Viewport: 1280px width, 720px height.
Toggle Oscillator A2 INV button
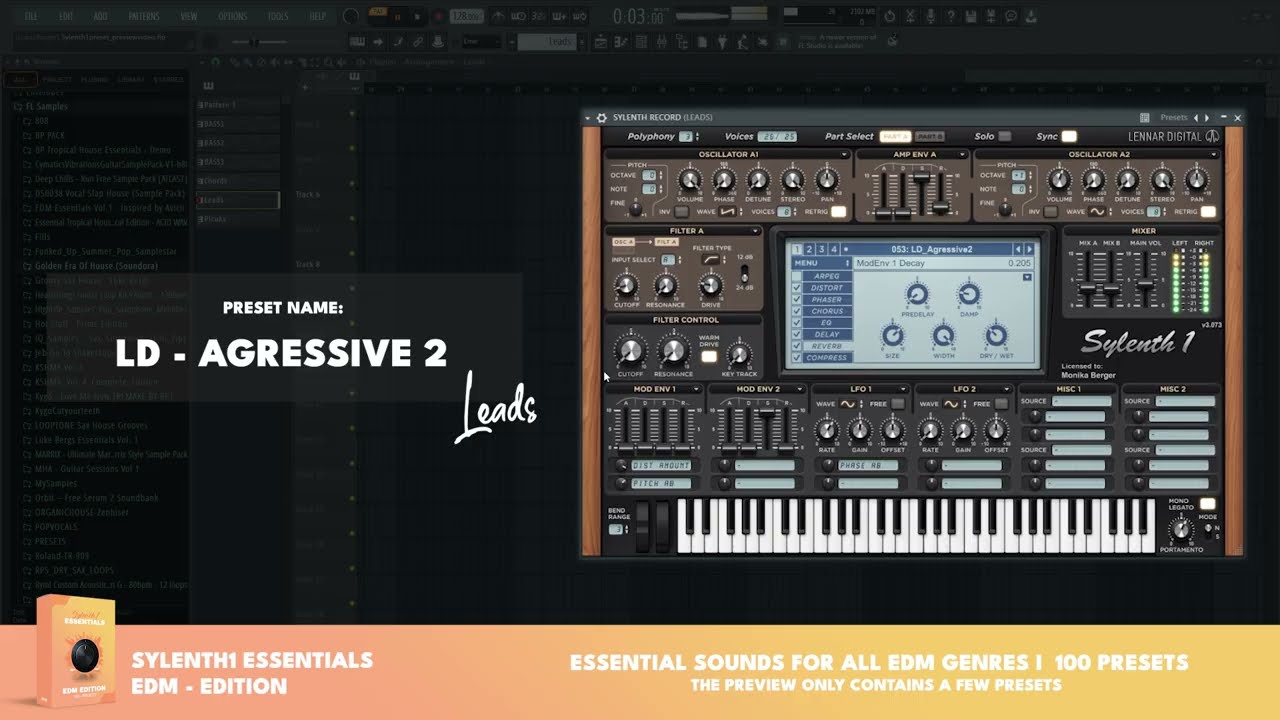[x=1050, y=212]
